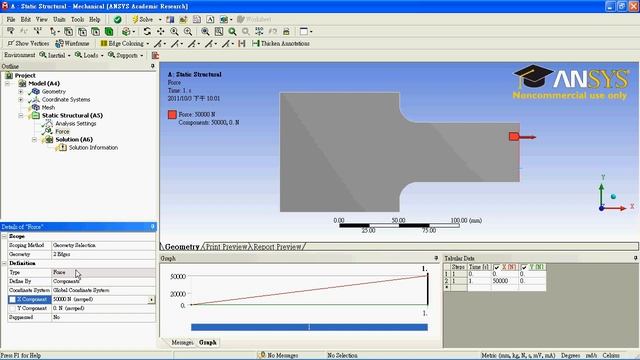Click the Label tool icon
Viewport: 640px width, 360px height.
pyautogui.click(x=11, y=31)
